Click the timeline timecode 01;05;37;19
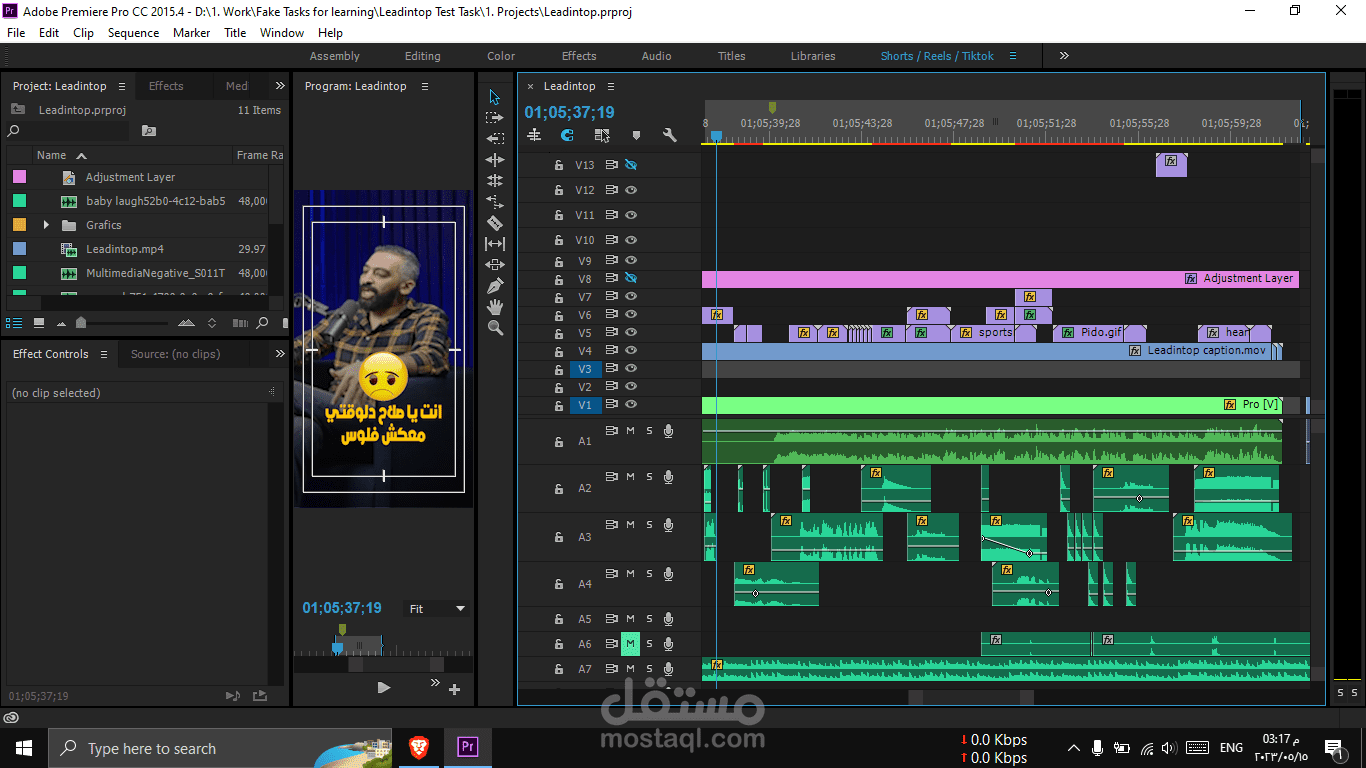The width and height of the screenshot is (1366, 768). pyautogui.click(x=569, y=112)
